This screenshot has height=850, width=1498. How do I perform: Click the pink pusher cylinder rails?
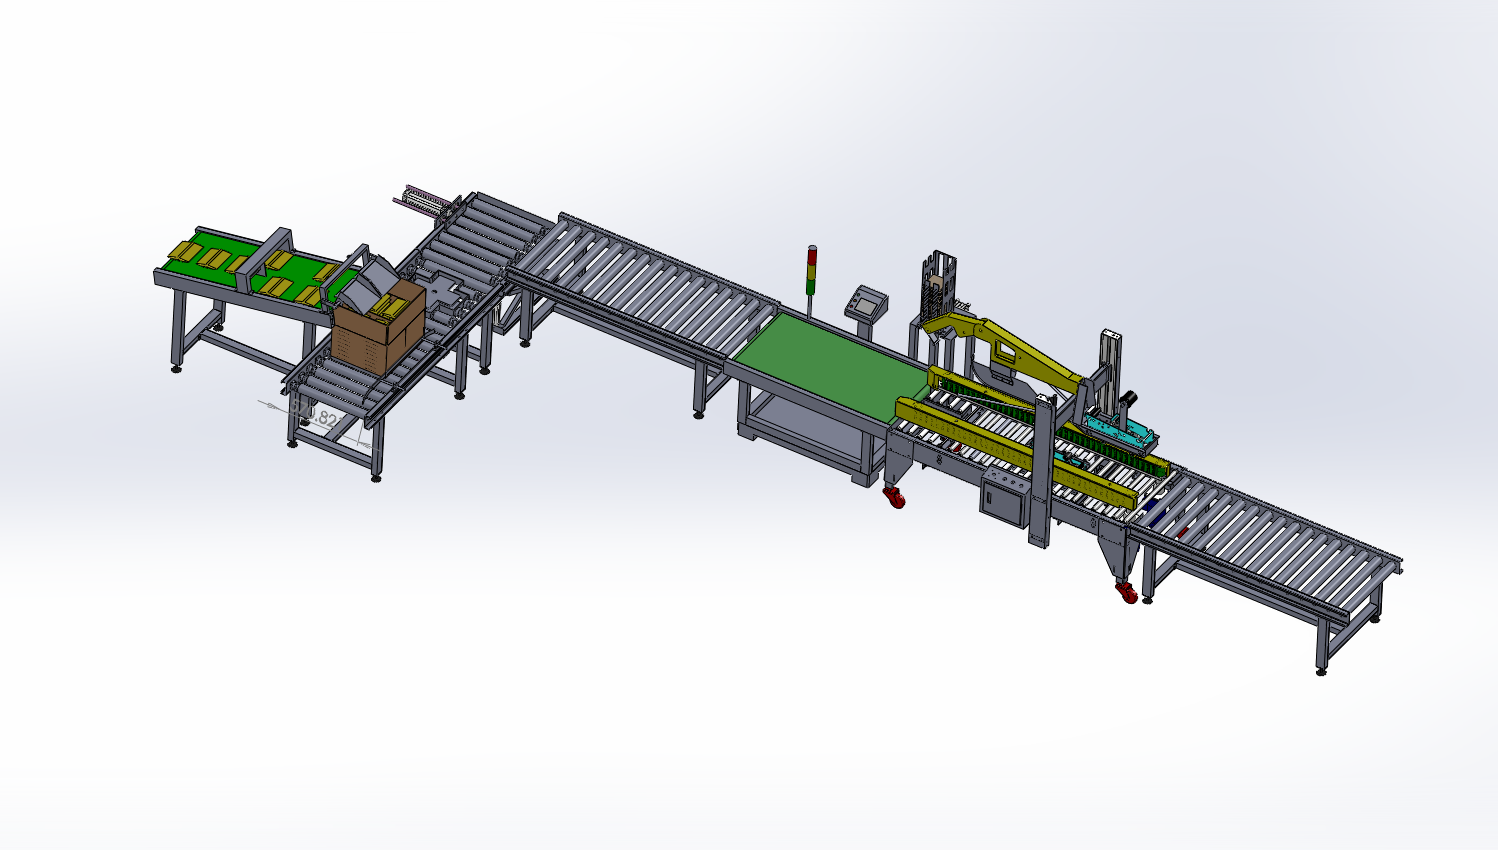[424, 201]
